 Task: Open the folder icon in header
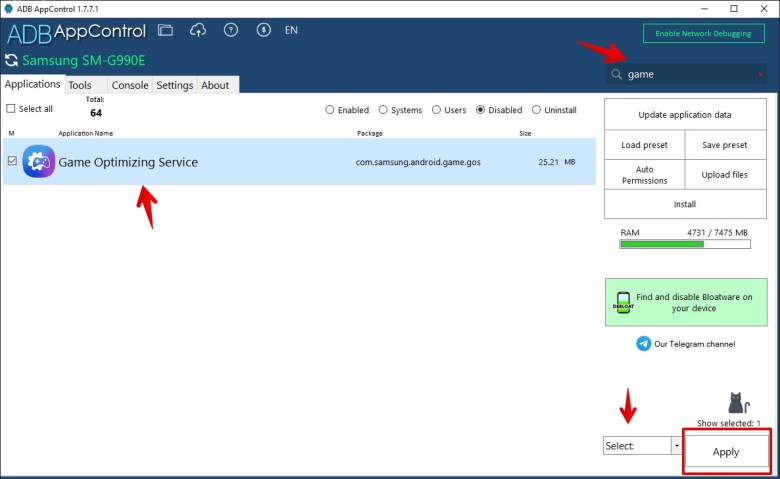(165, 30)
